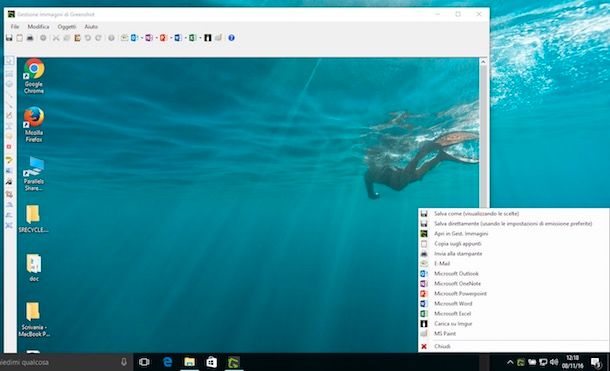Click Chiudi with red X
The height and width of the screenshot is (371, 610).
click(x=514, y=346)
